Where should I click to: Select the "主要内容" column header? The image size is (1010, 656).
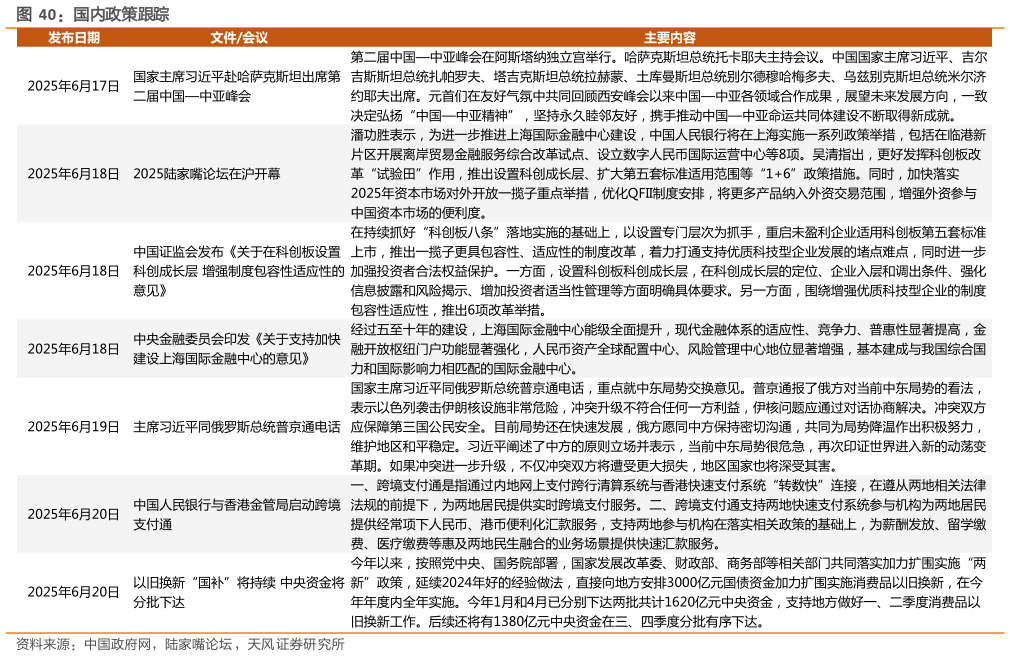coord(668,38)
